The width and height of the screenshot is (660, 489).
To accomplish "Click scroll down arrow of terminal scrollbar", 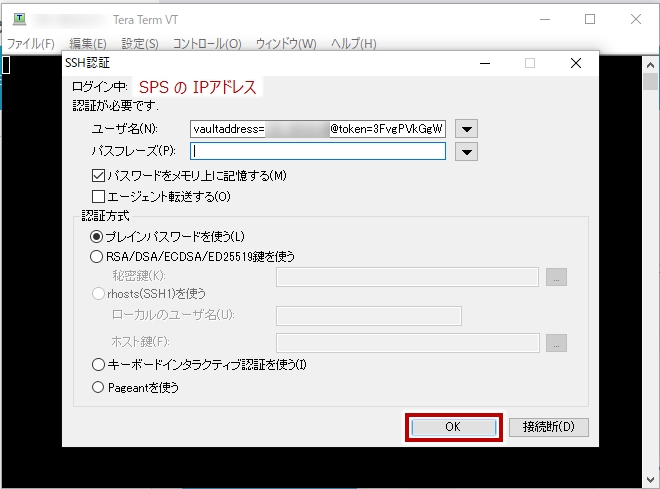I will pos(650,480).
